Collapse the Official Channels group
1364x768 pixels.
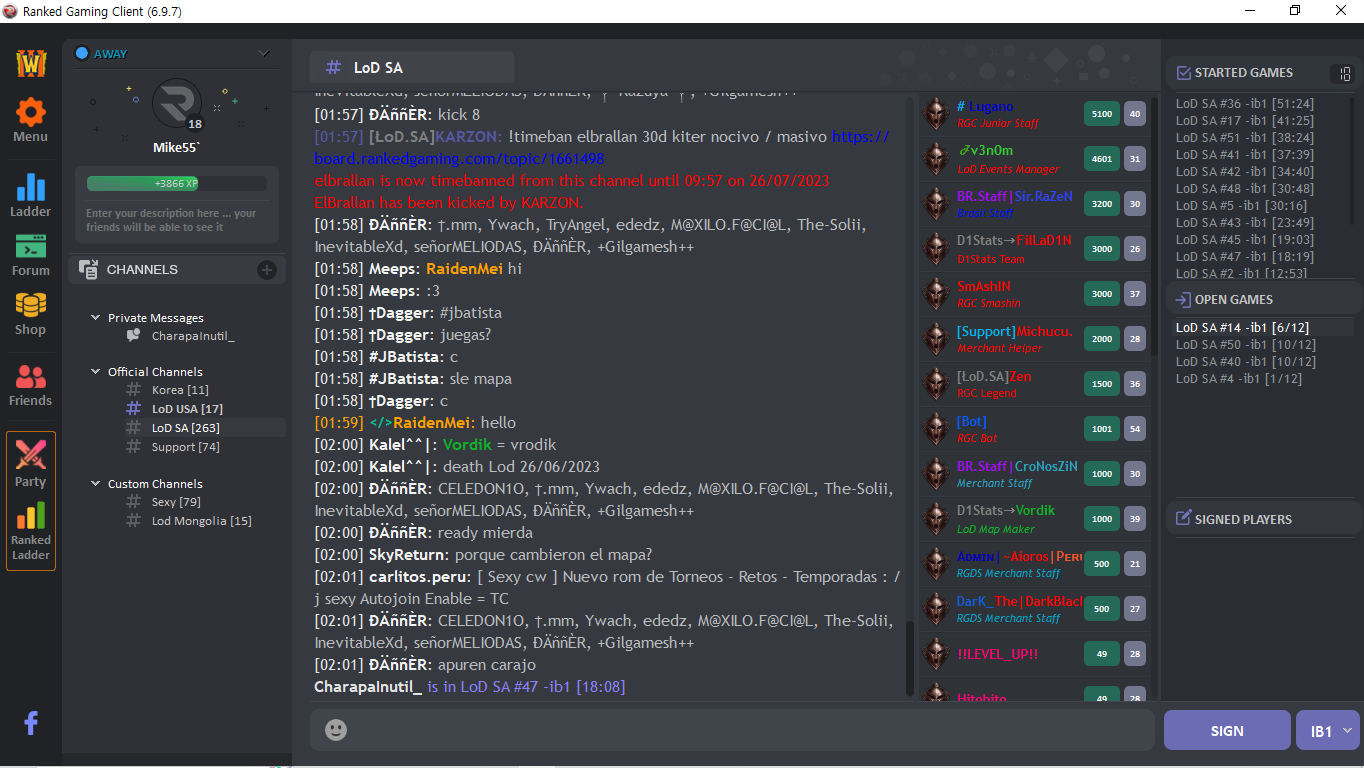(x=95, y=372)
